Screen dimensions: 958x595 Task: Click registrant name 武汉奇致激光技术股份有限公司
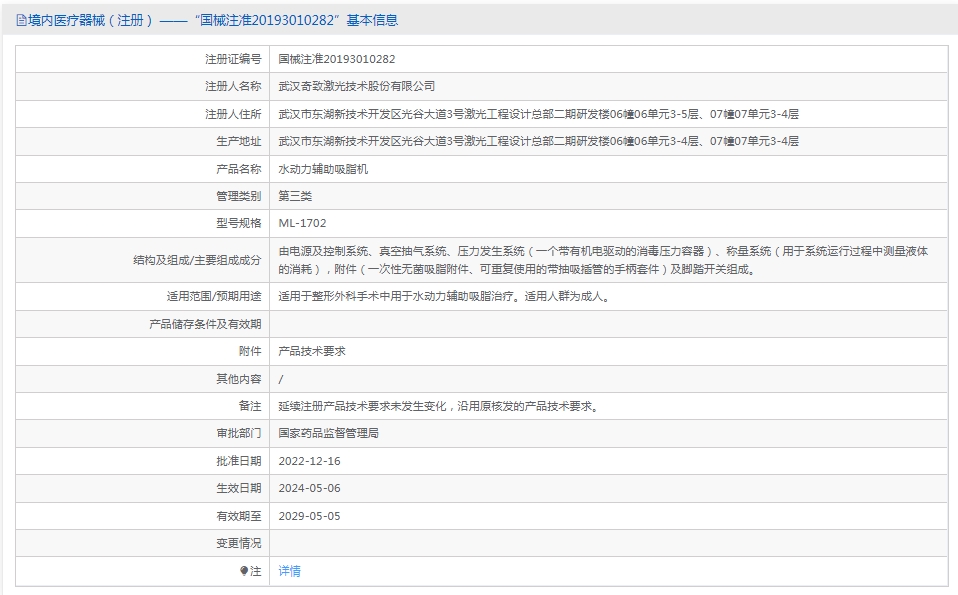pos(356,86)
